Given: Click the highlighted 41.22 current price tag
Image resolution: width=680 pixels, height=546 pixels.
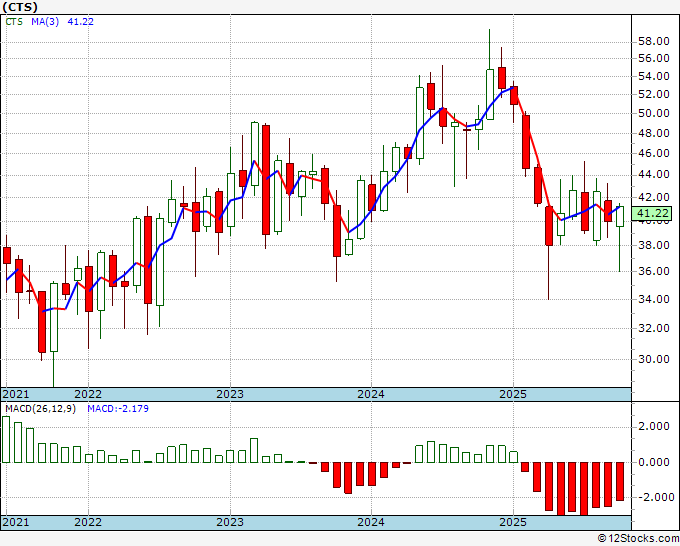Looking at the screenshot, I should tap(653, 213).
